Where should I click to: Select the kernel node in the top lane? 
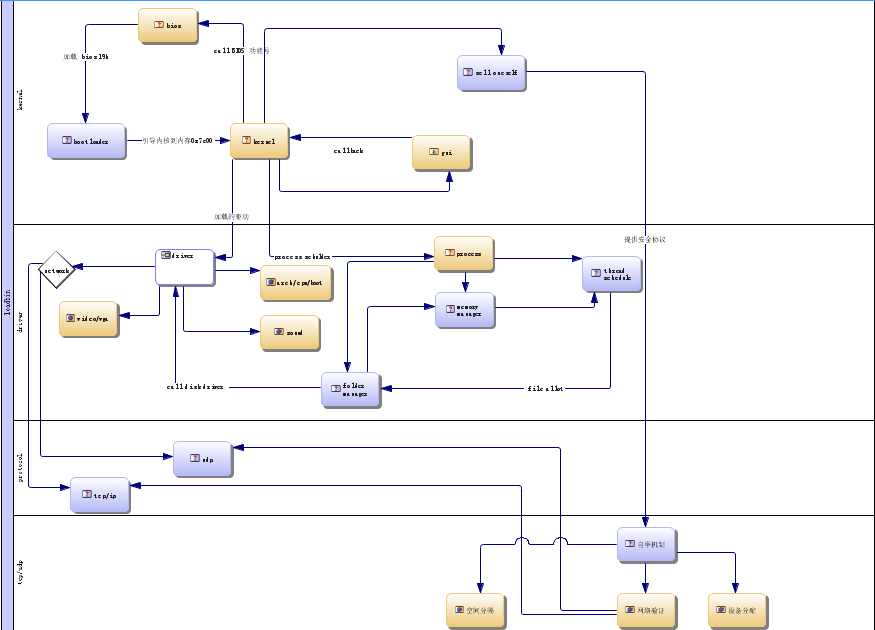pyautogui.click(x=259, y=141)
